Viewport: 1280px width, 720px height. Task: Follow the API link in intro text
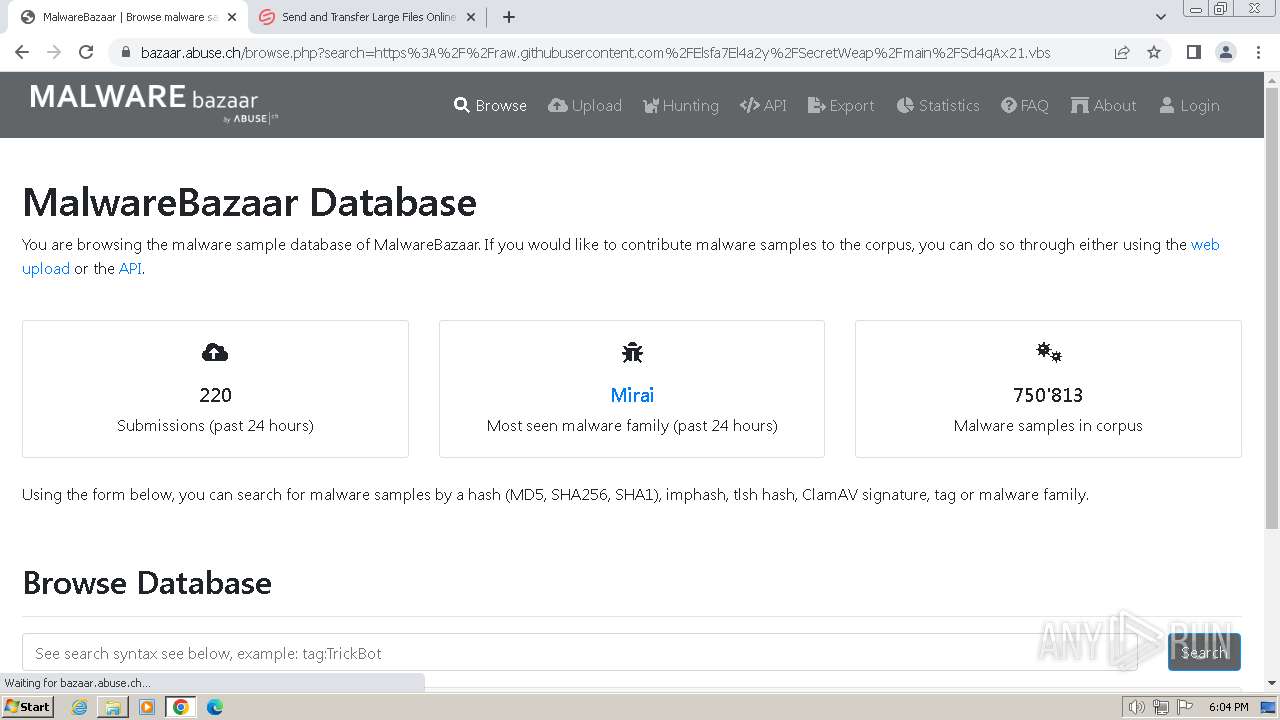point(130,268)
